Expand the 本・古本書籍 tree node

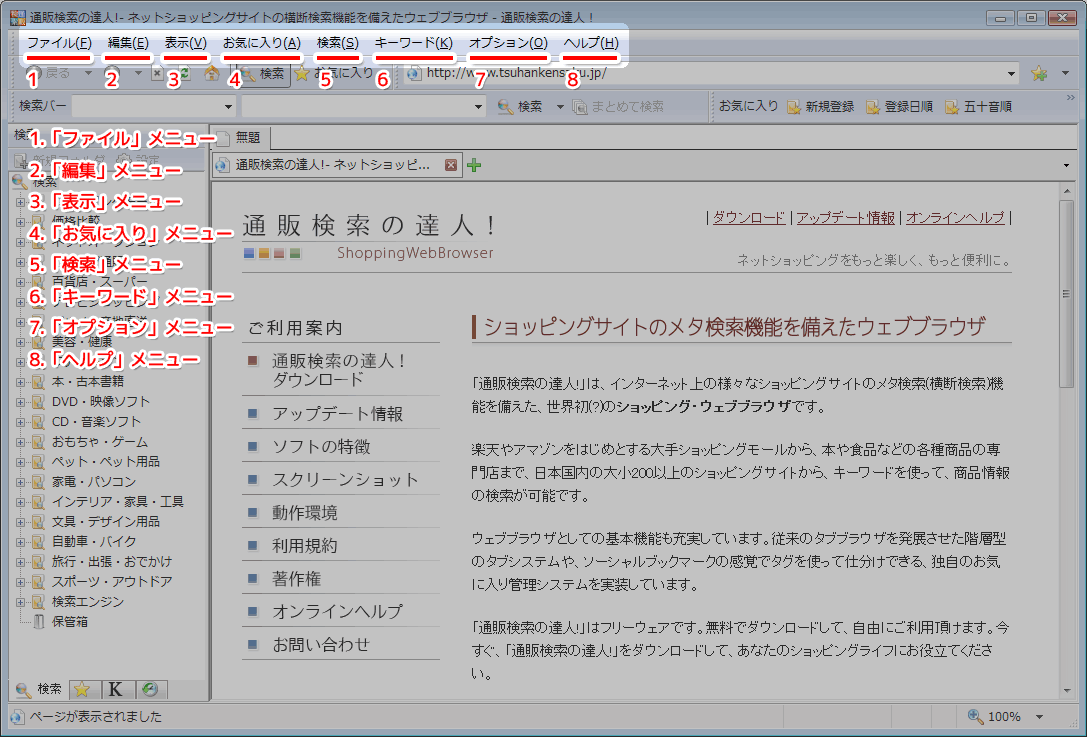point(20,382)
